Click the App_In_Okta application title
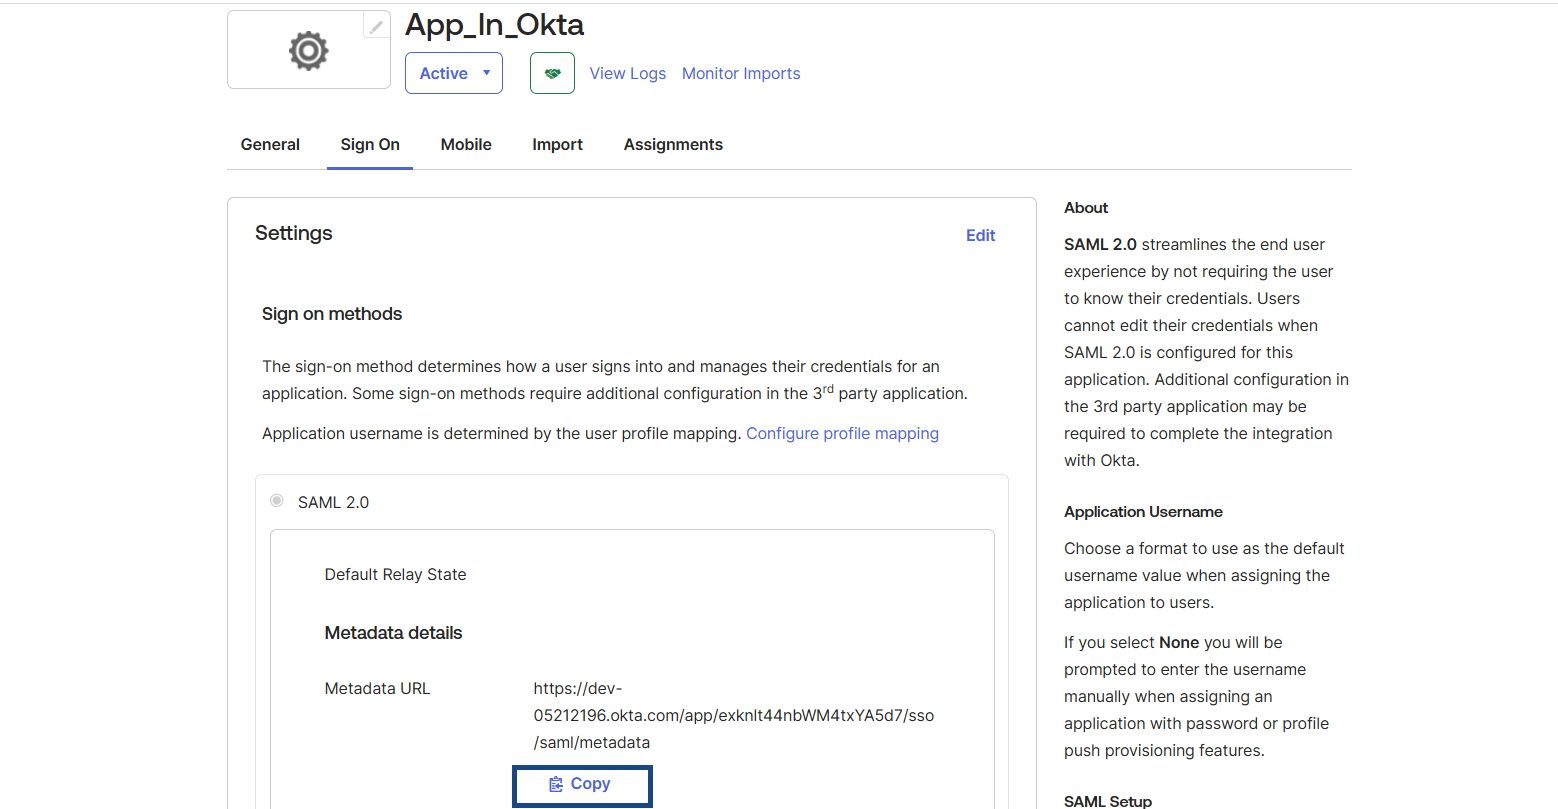This screenshot has width=1558, height=809. [494, 24]
